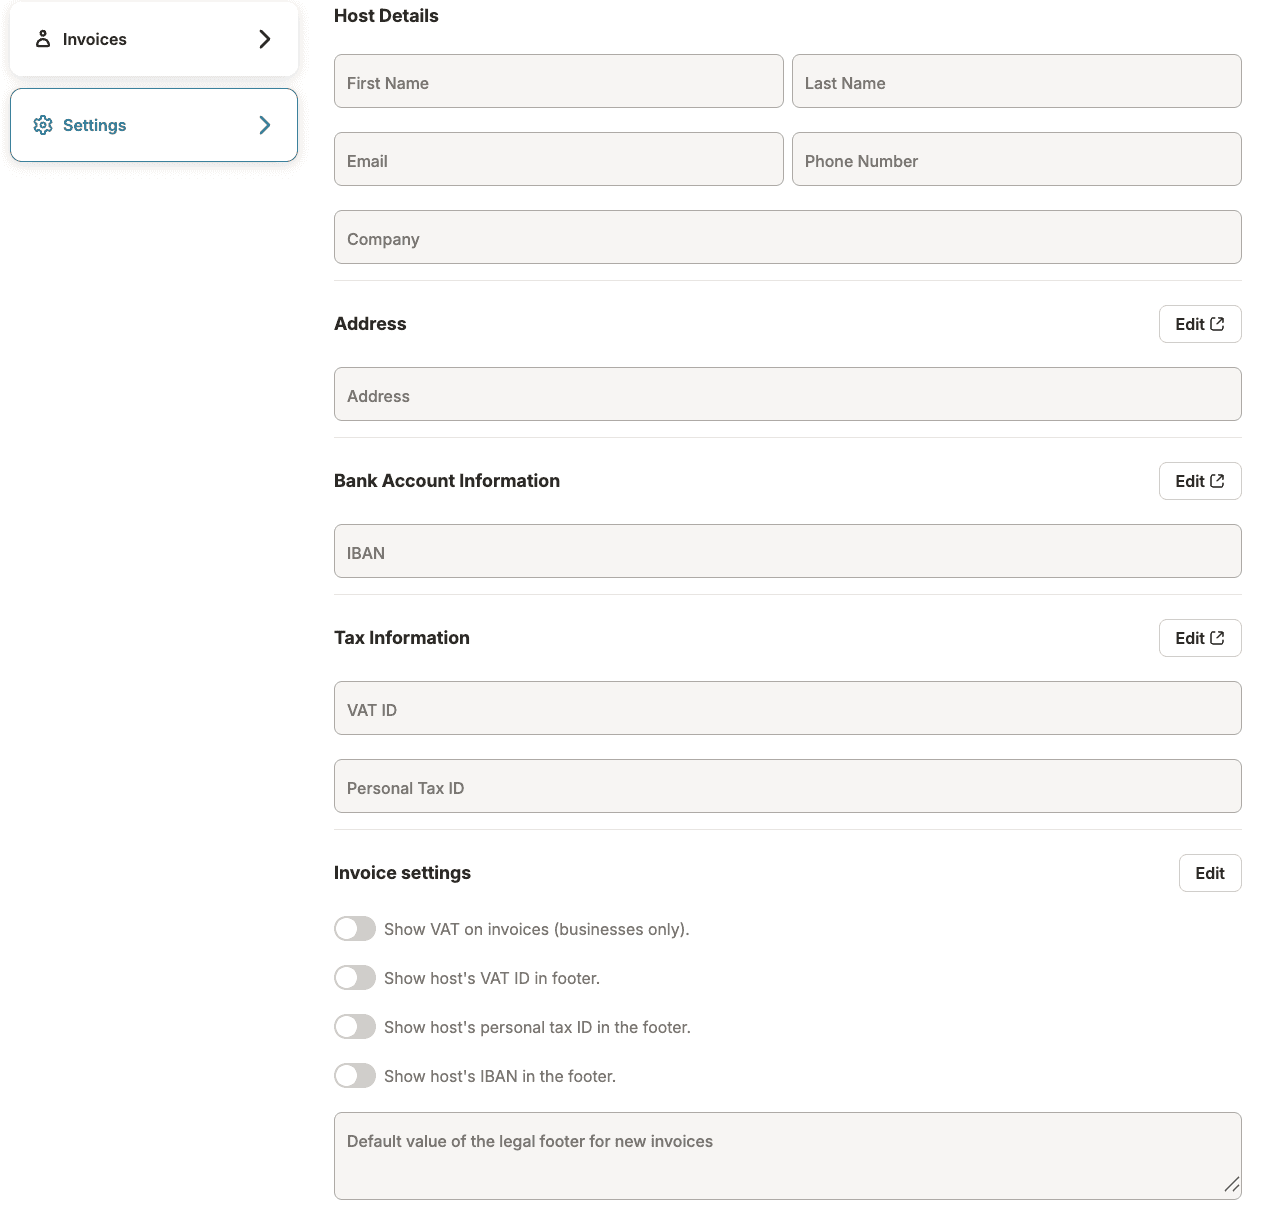Click the VAT ID input field
This screenshot has width=1262, height=1210.
tap(787, 709)
